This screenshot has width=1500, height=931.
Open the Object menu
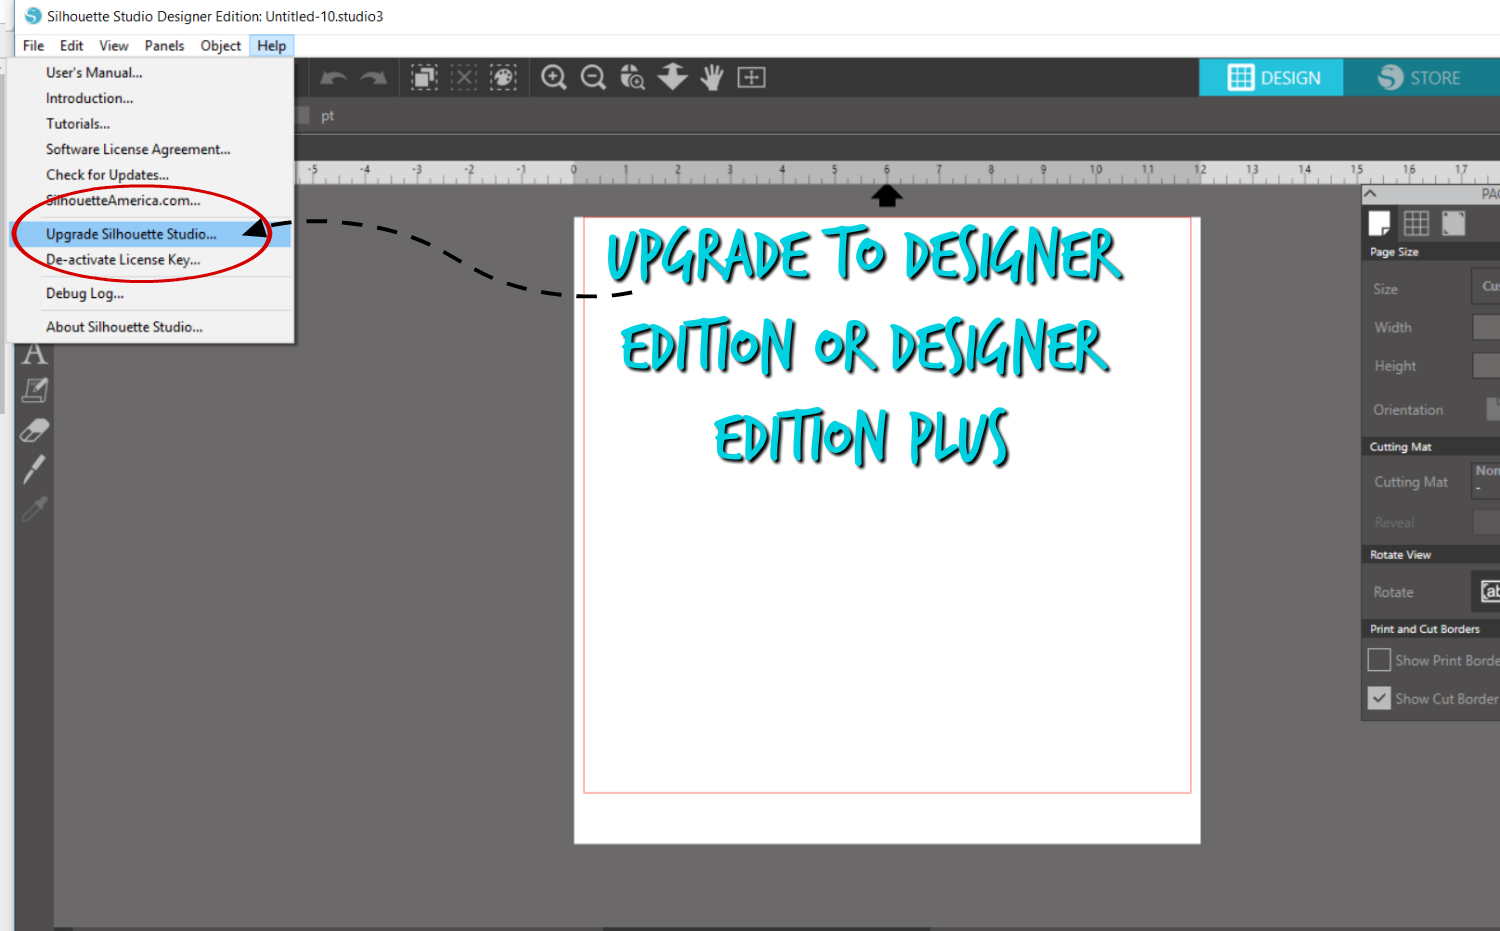click(x=220, y=45)
